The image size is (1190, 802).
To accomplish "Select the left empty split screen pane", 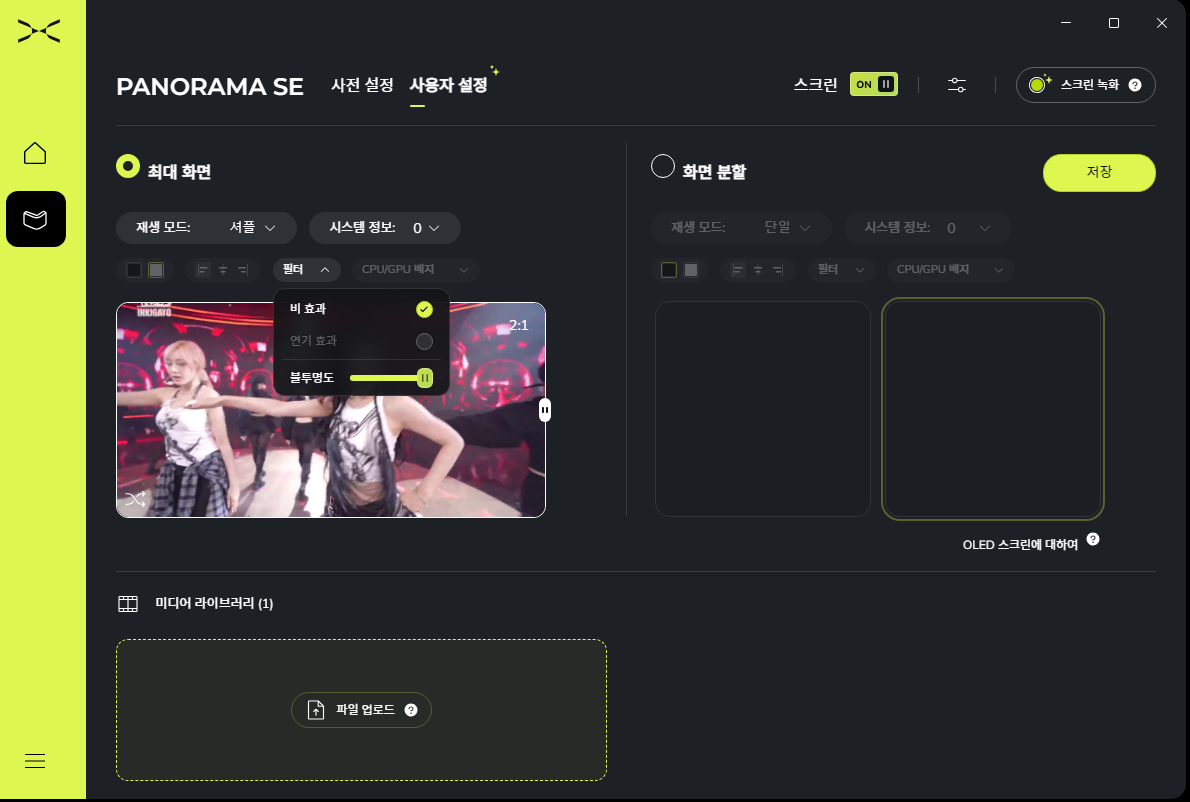I will point(763,409).
